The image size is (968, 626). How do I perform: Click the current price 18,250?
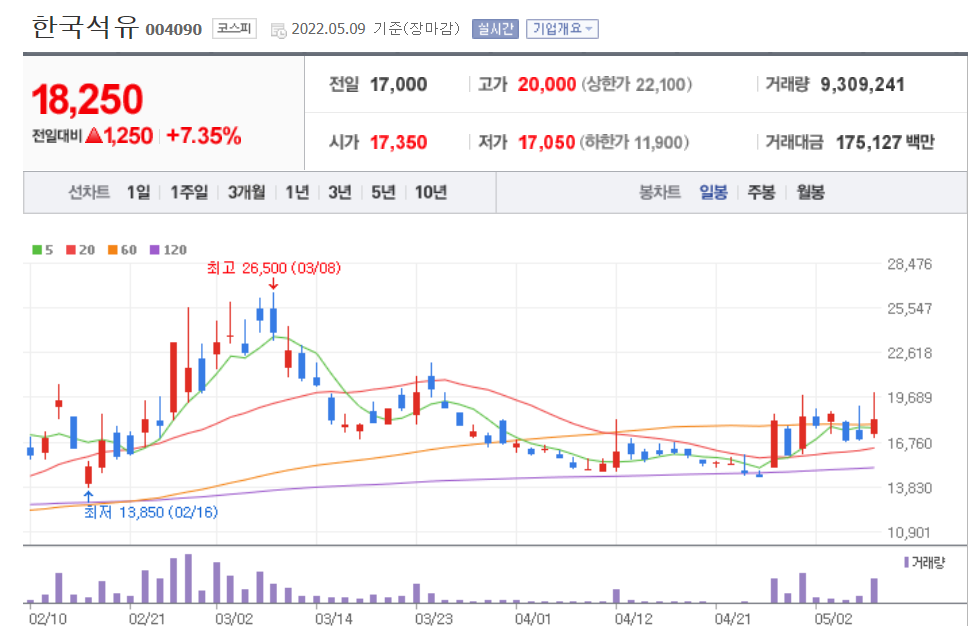(x=87, y=99)
